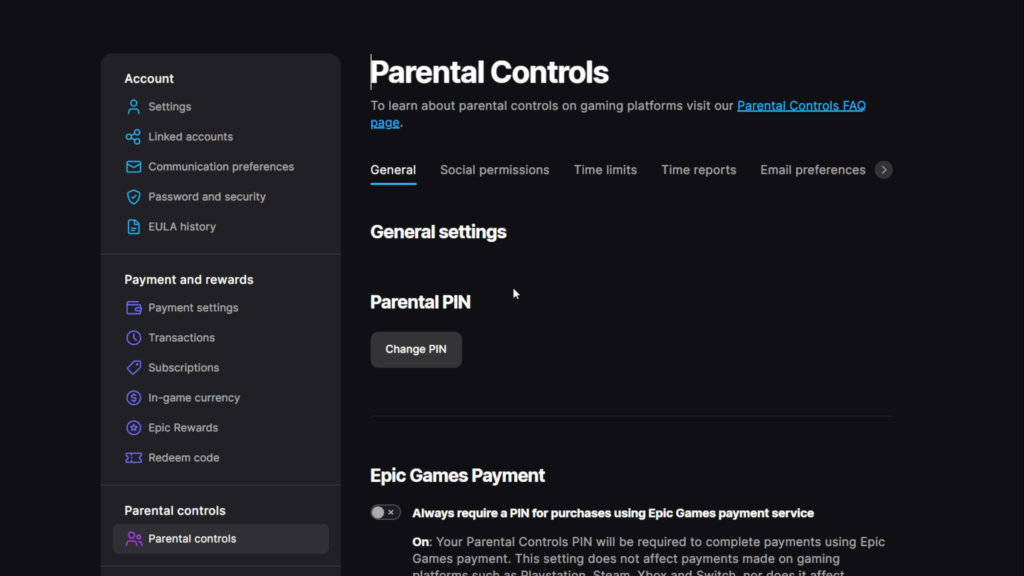Select the General tab
Image resolution: width=1024 pixels, height=576 pixels.
[393, 170]
